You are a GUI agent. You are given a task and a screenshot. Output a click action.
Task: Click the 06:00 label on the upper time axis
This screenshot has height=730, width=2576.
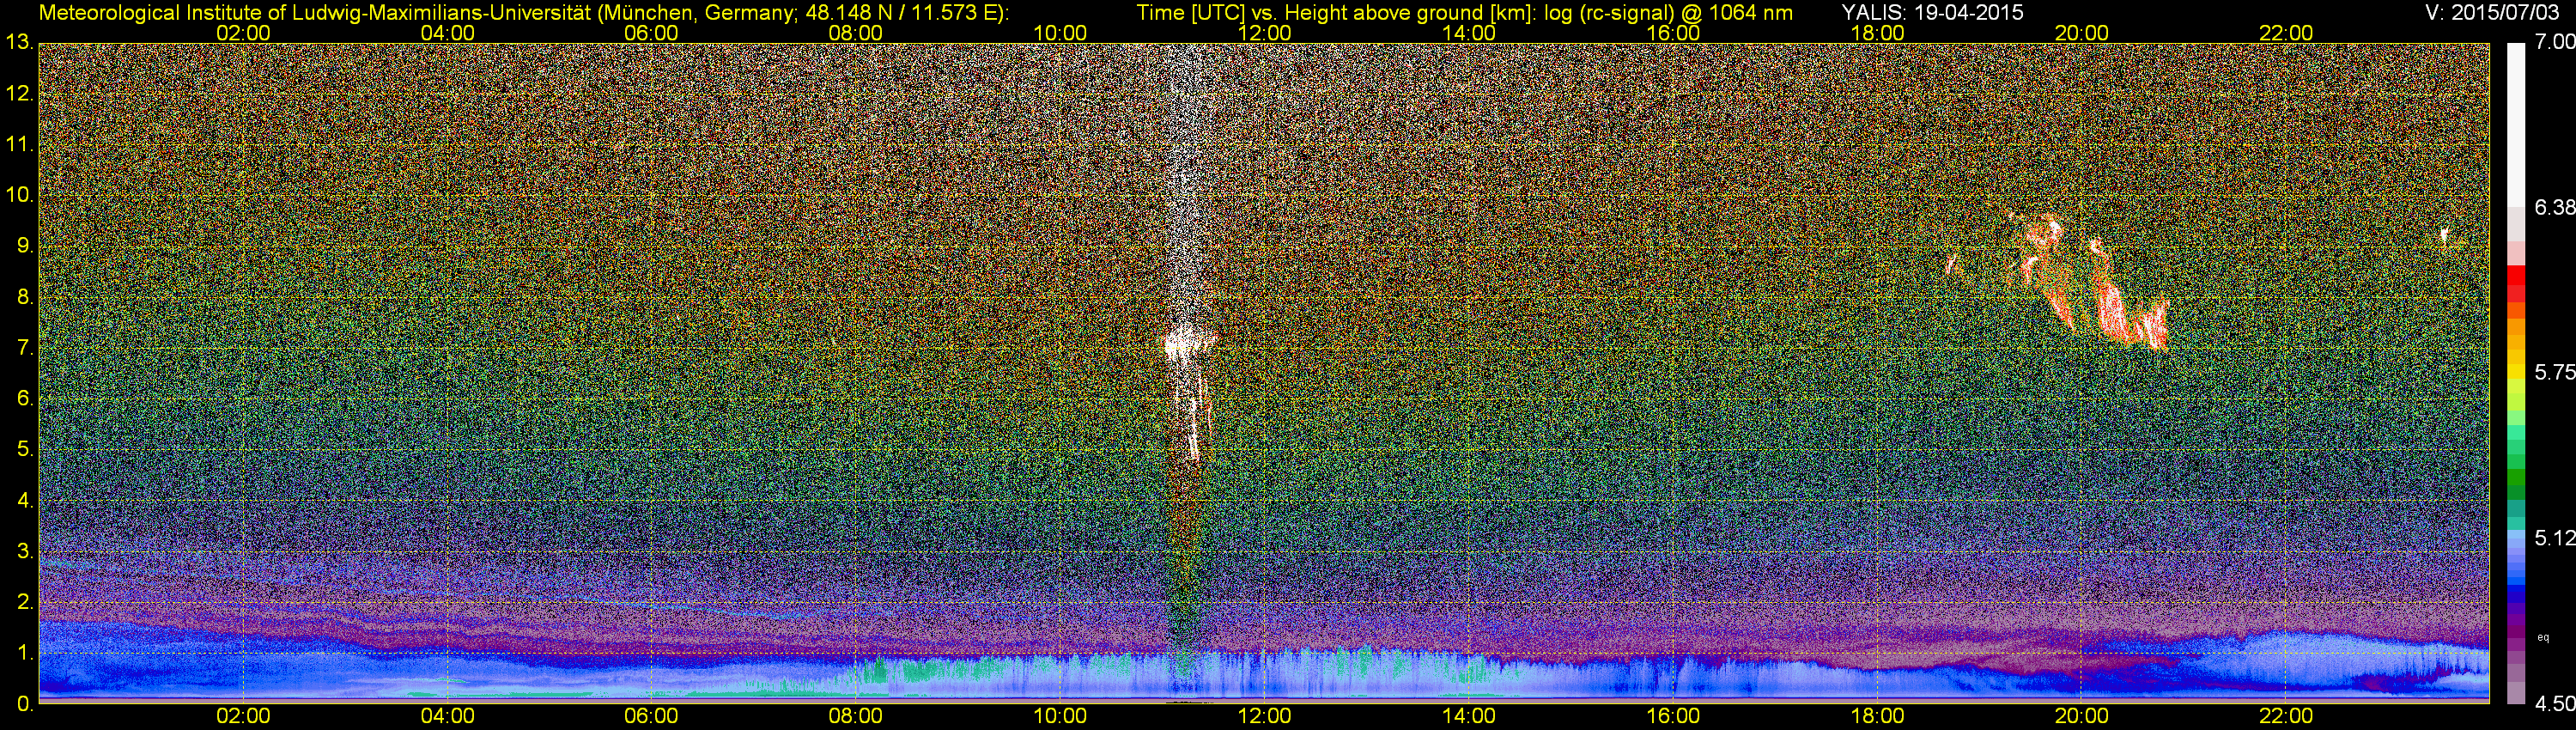coord(651,33)
